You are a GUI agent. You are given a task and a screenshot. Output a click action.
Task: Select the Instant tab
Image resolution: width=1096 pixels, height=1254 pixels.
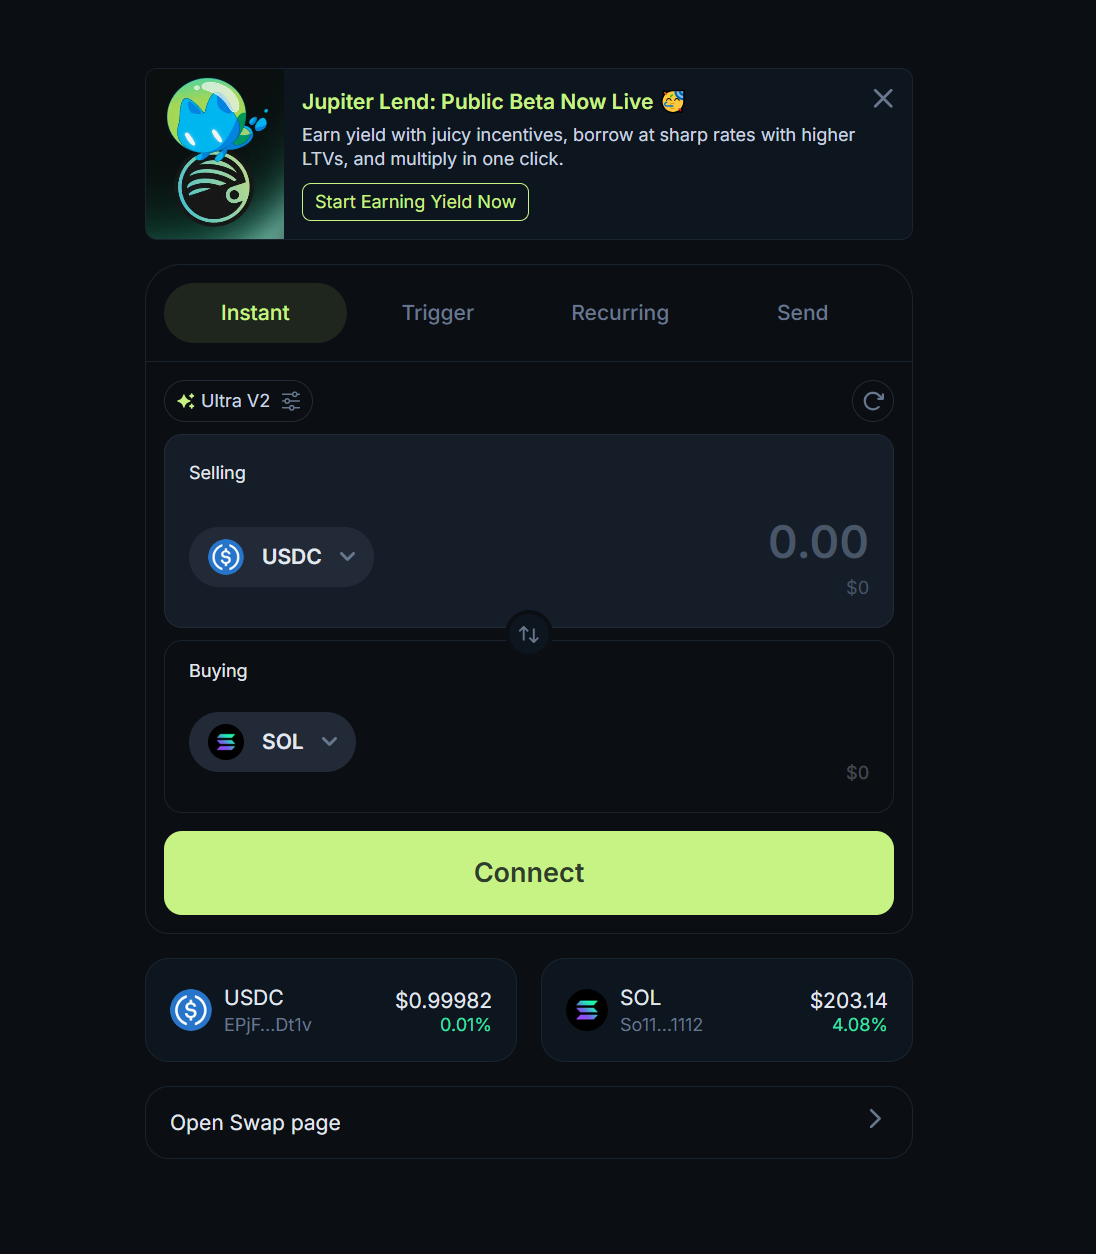tap(255, 313)
